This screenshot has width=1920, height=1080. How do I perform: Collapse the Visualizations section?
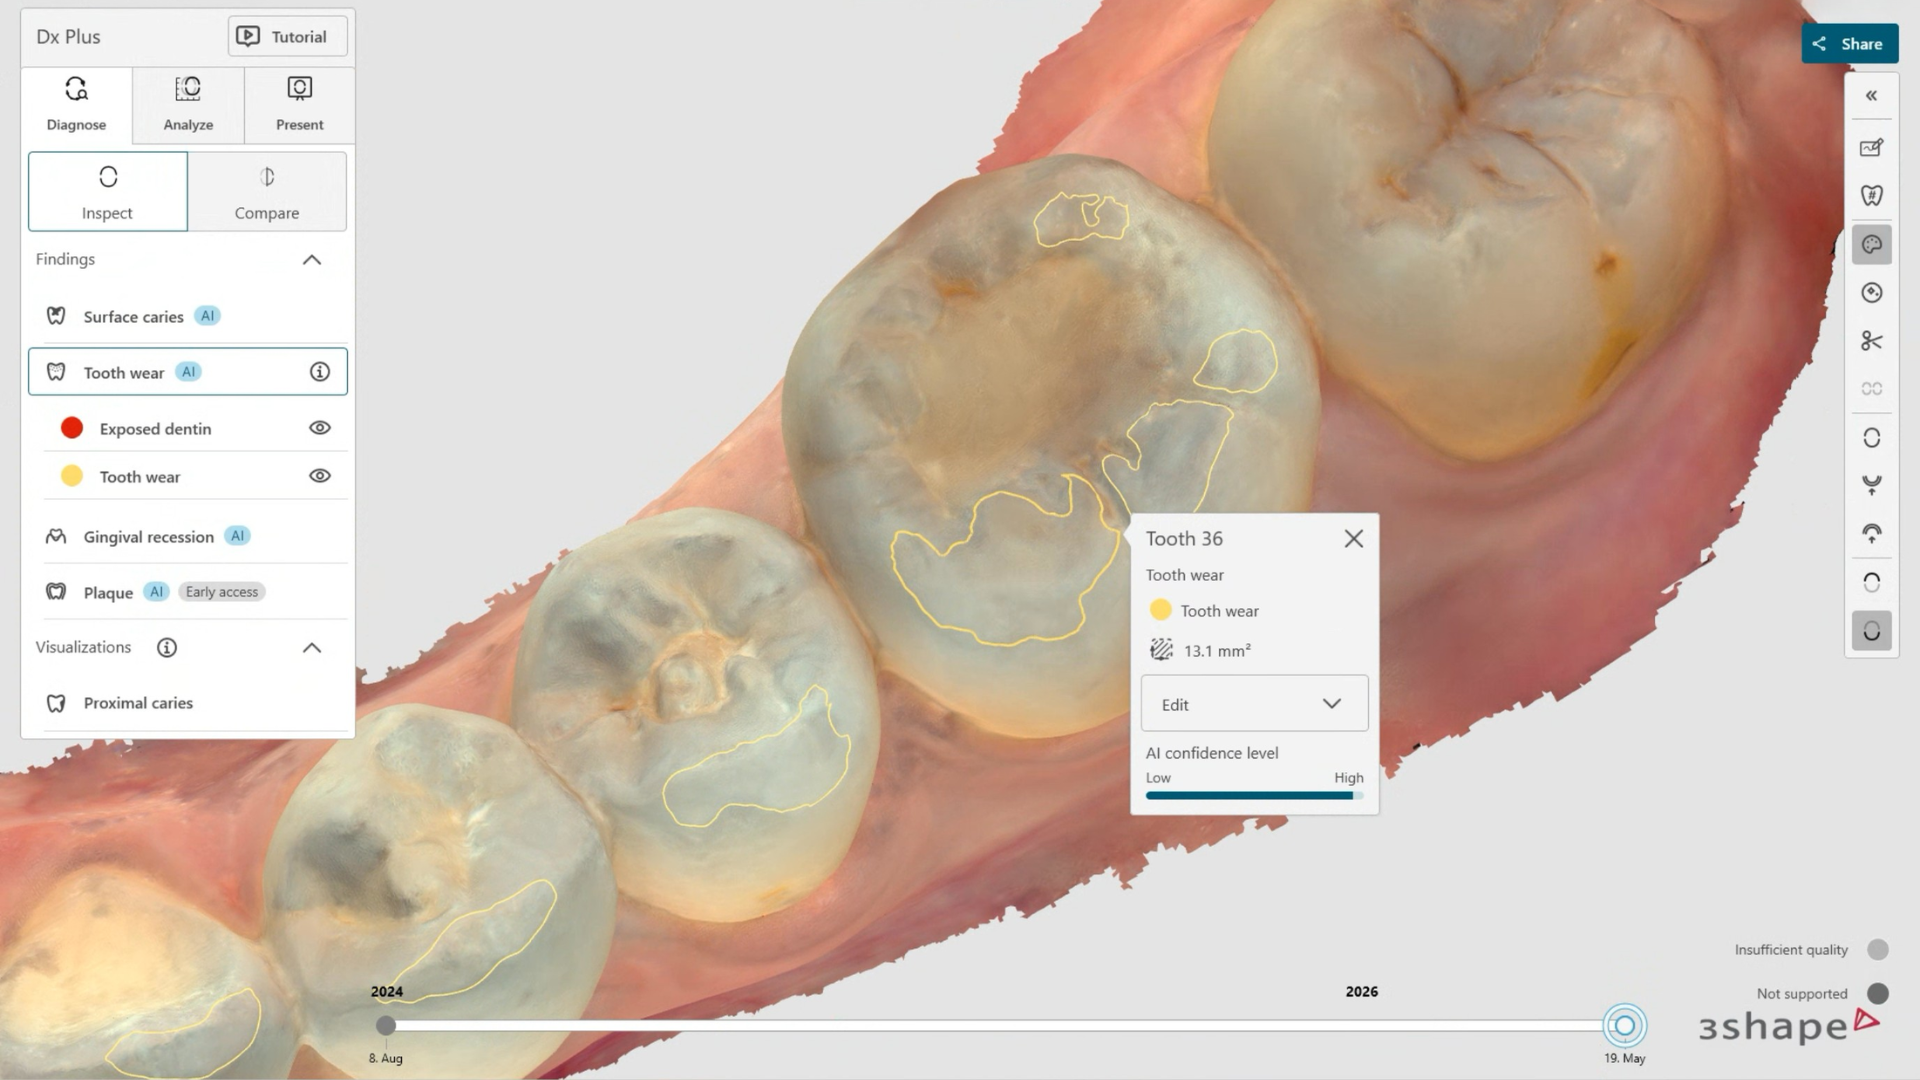pyautogui.click(x=312, y=648)
